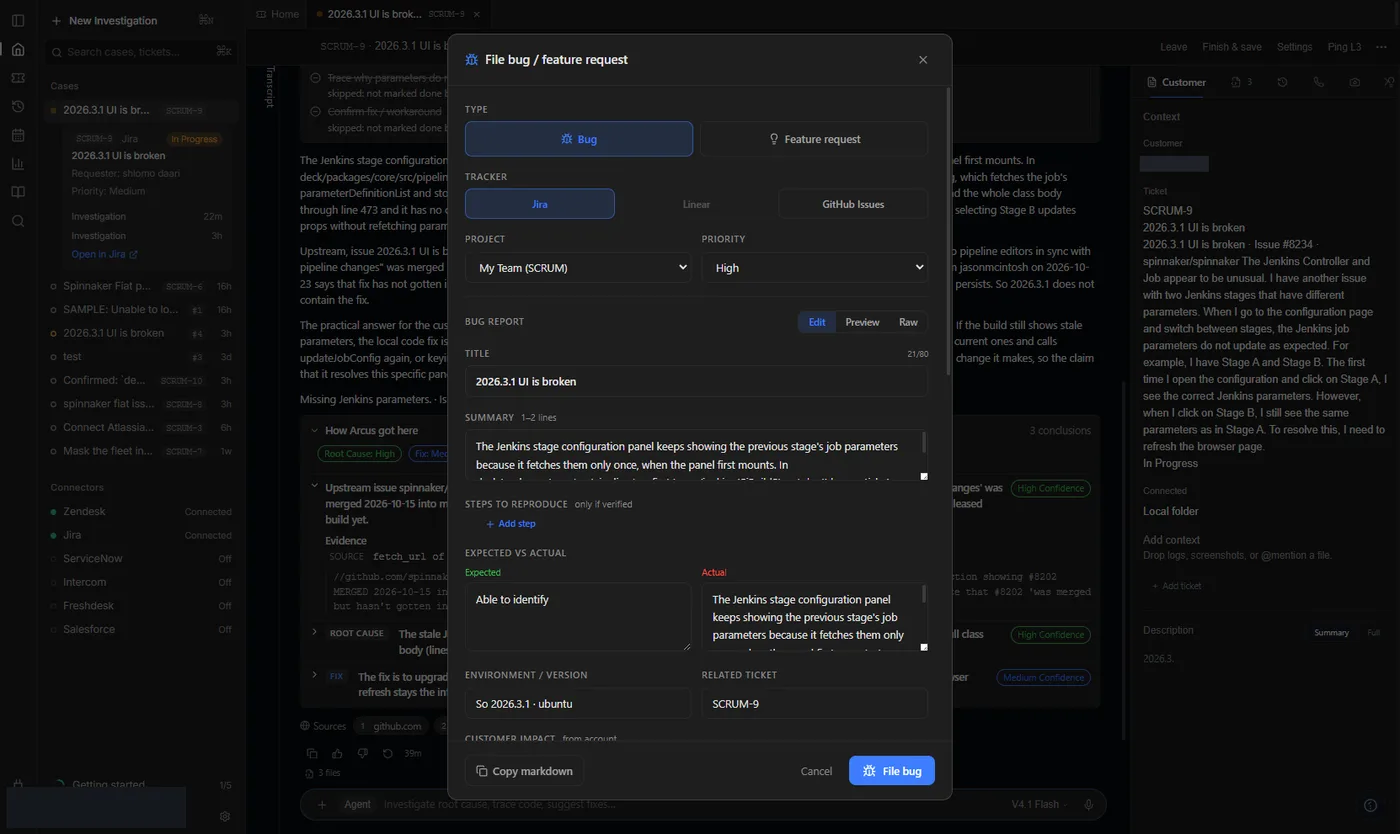Switch bug report to Preview tab
The image size is (1400, 834).
pos(862,322)
